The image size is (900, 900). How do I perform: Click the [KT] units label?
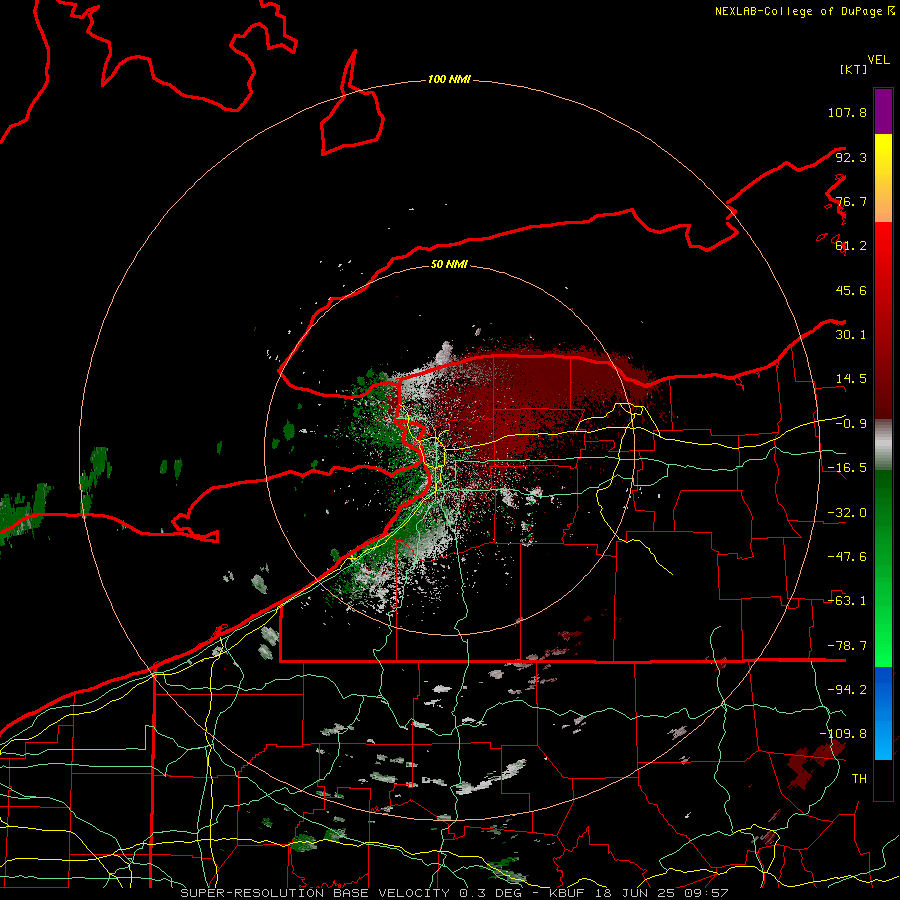point(854,69)
